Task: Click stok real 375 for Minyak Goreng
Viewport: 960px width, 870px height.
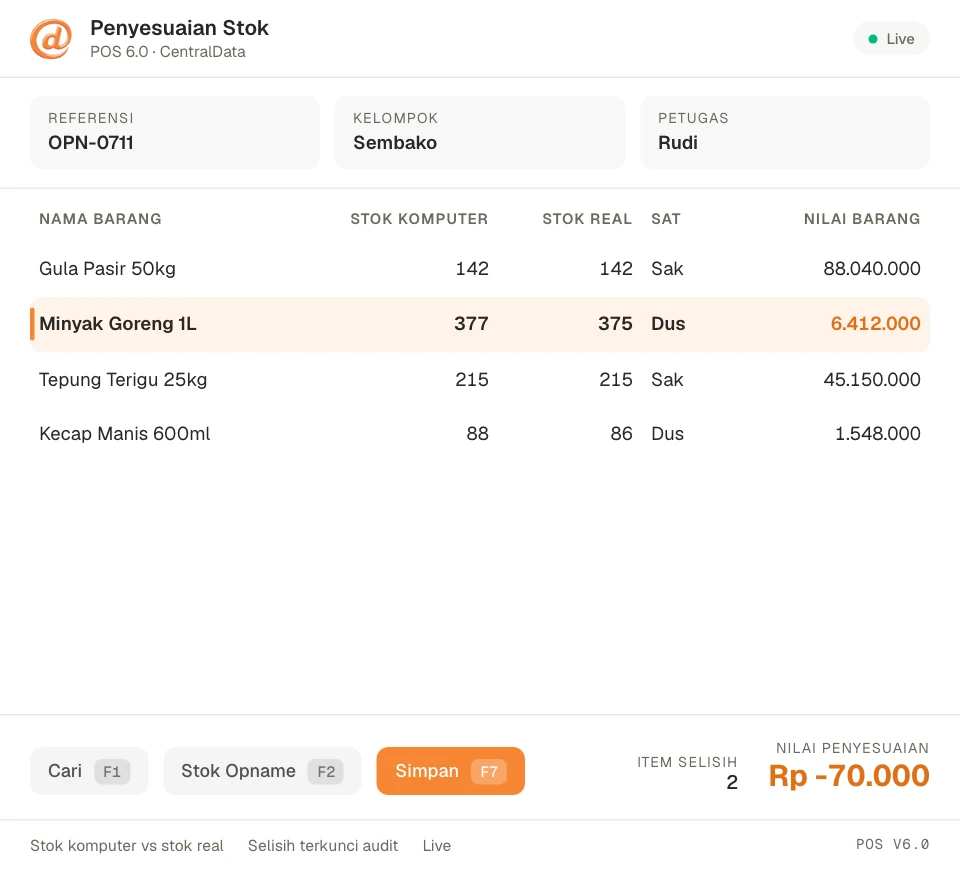Action: (x=615, y=323)
